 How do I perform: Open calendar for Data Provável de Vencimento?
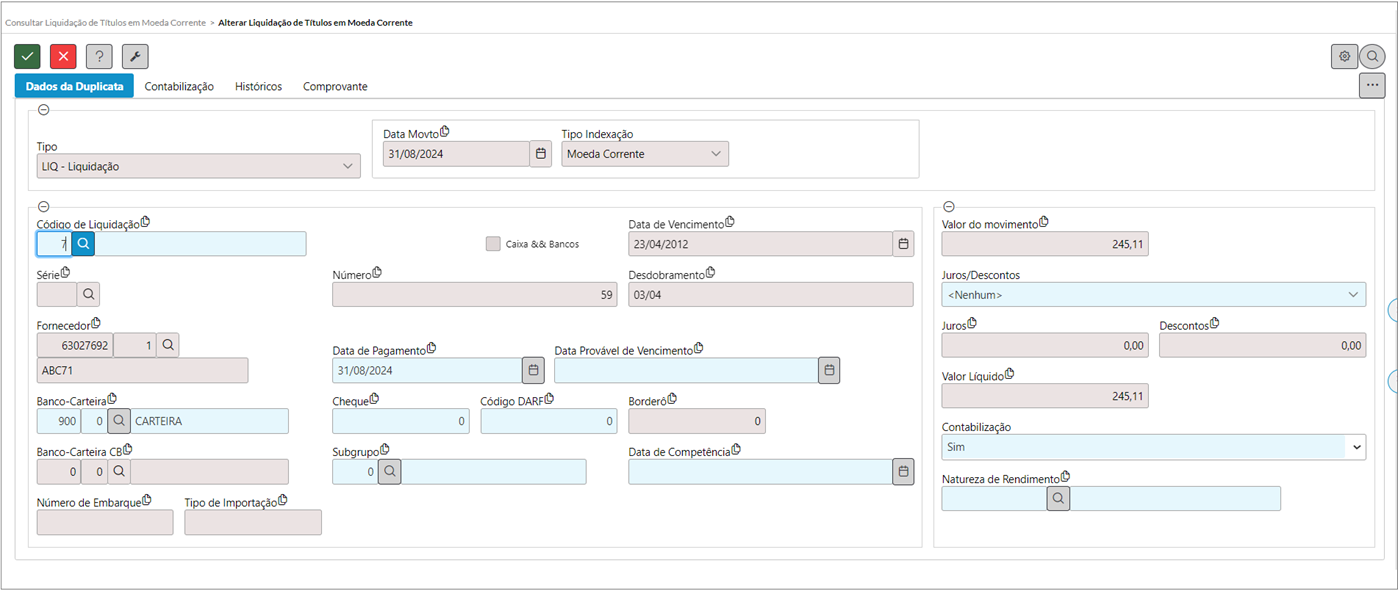click(x=829, y=371)
